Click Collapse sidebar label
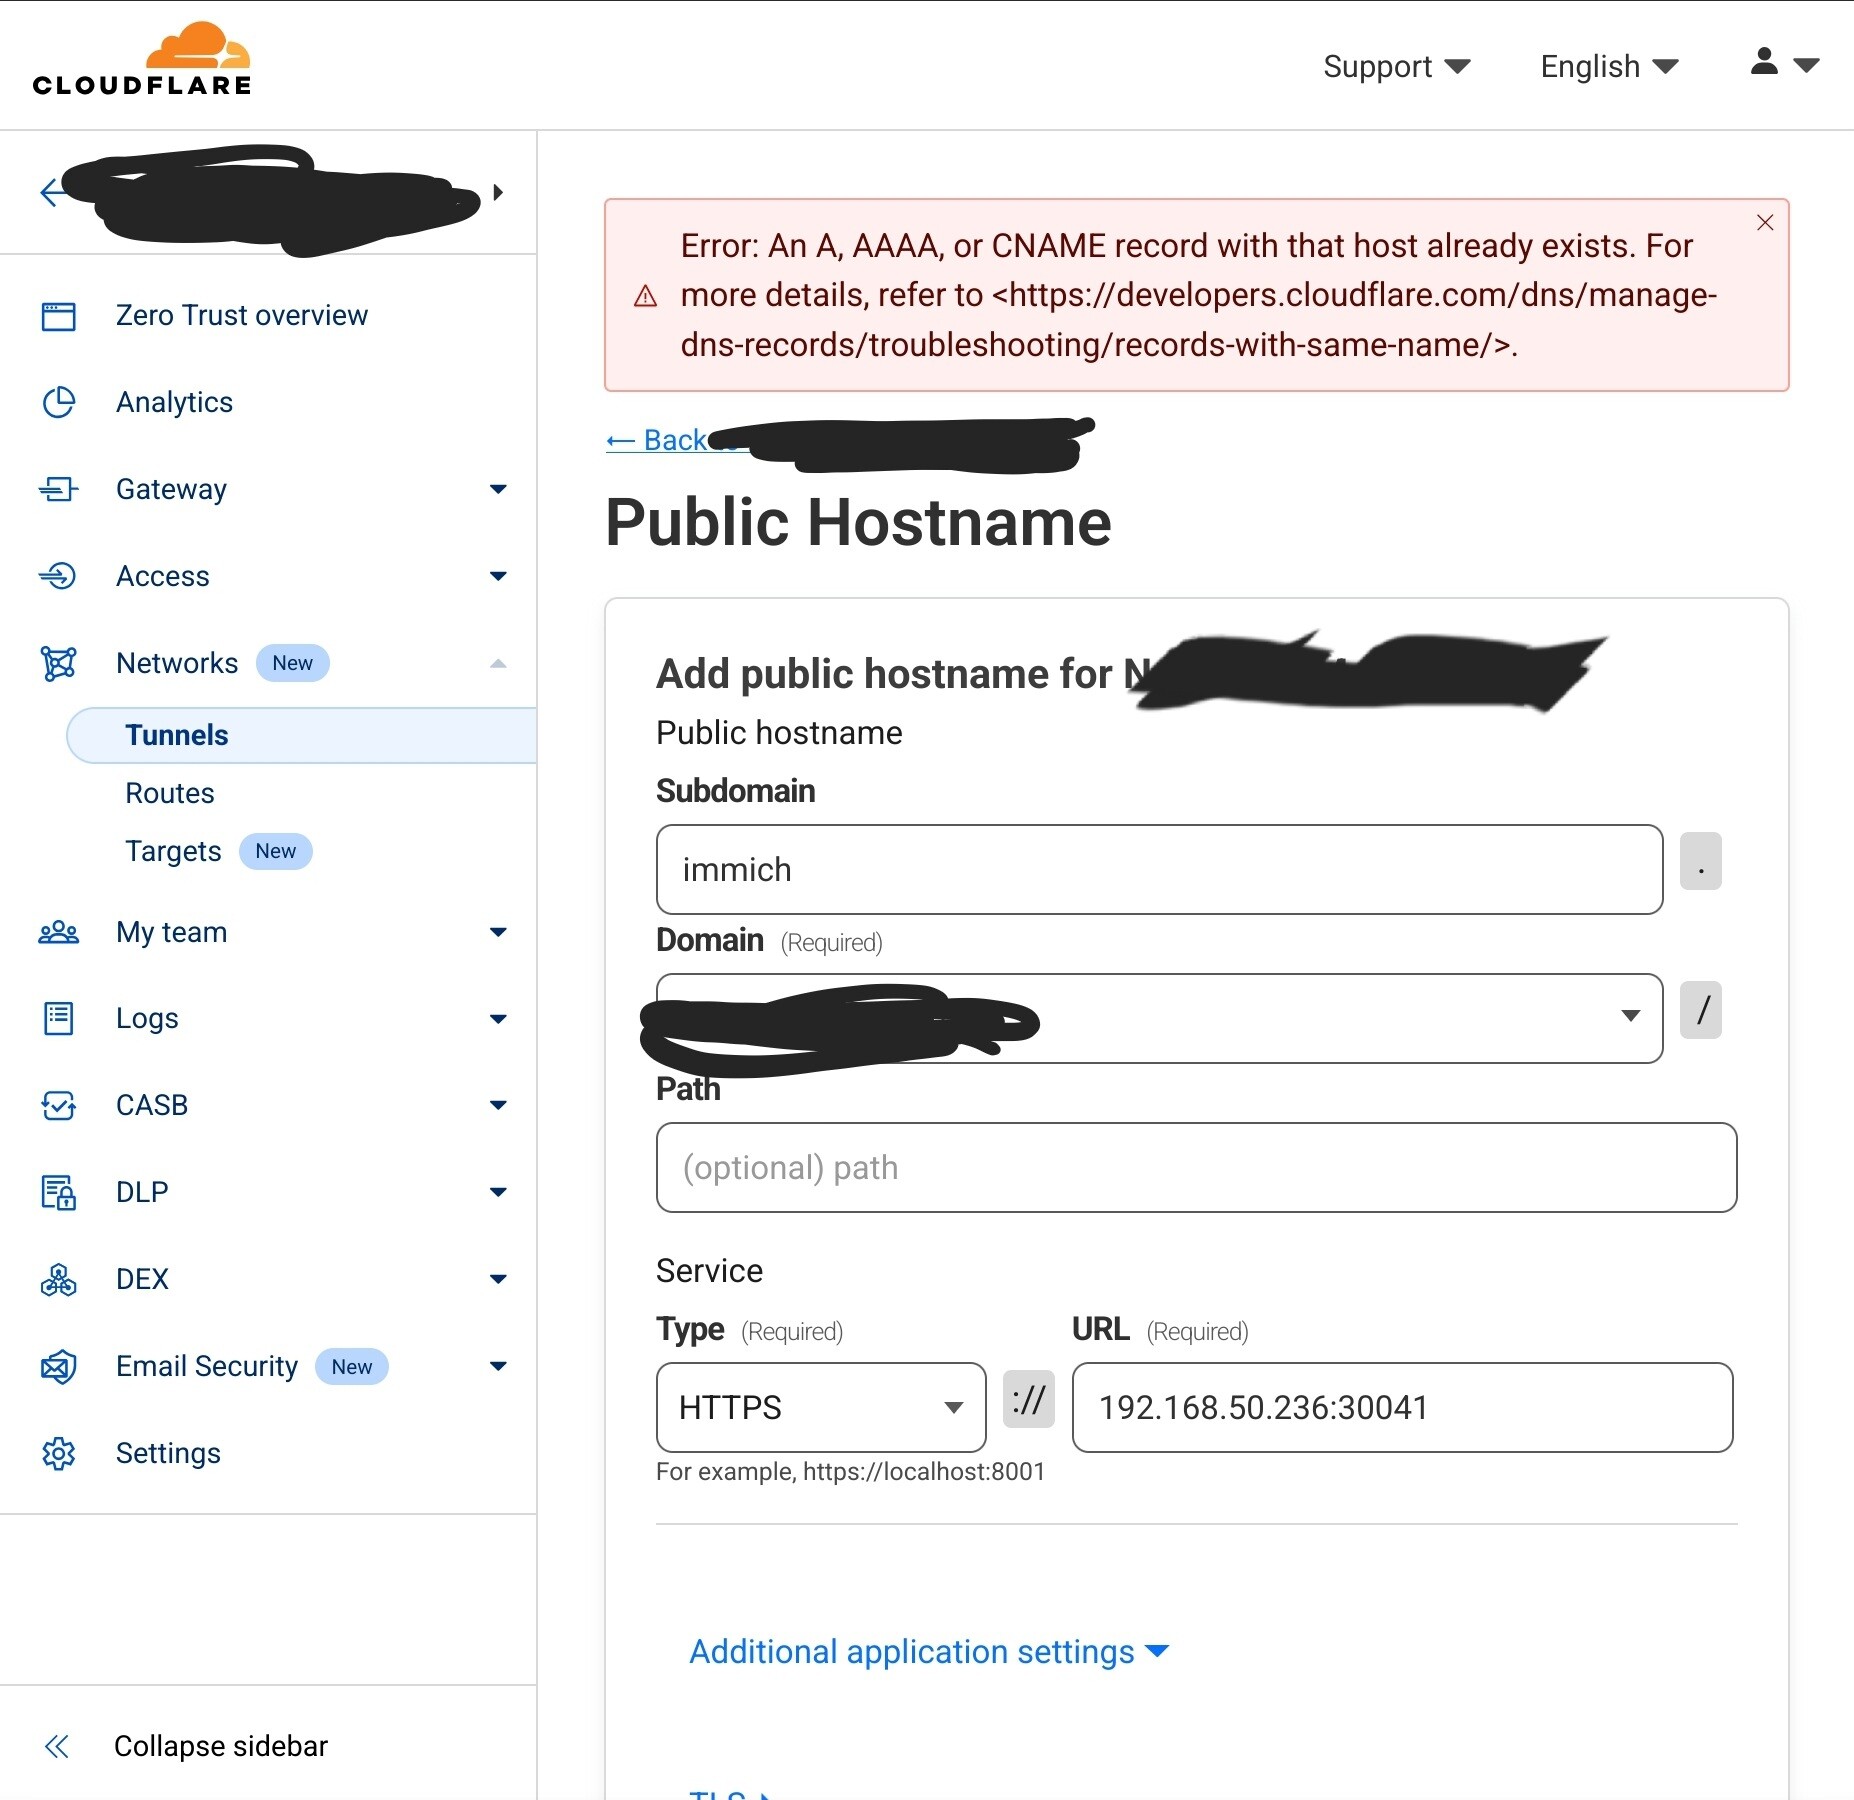The width and height of the screenshot is (1854, 1800). [221, 1746]
